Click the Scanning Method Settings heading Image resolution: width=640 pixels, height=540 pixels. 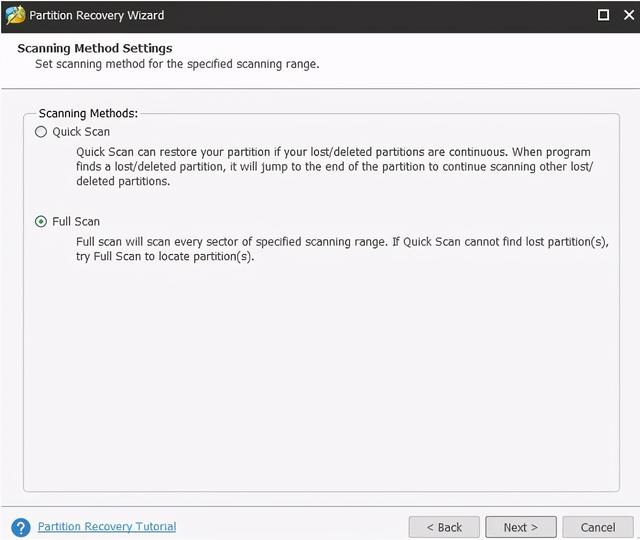point(95,48)
